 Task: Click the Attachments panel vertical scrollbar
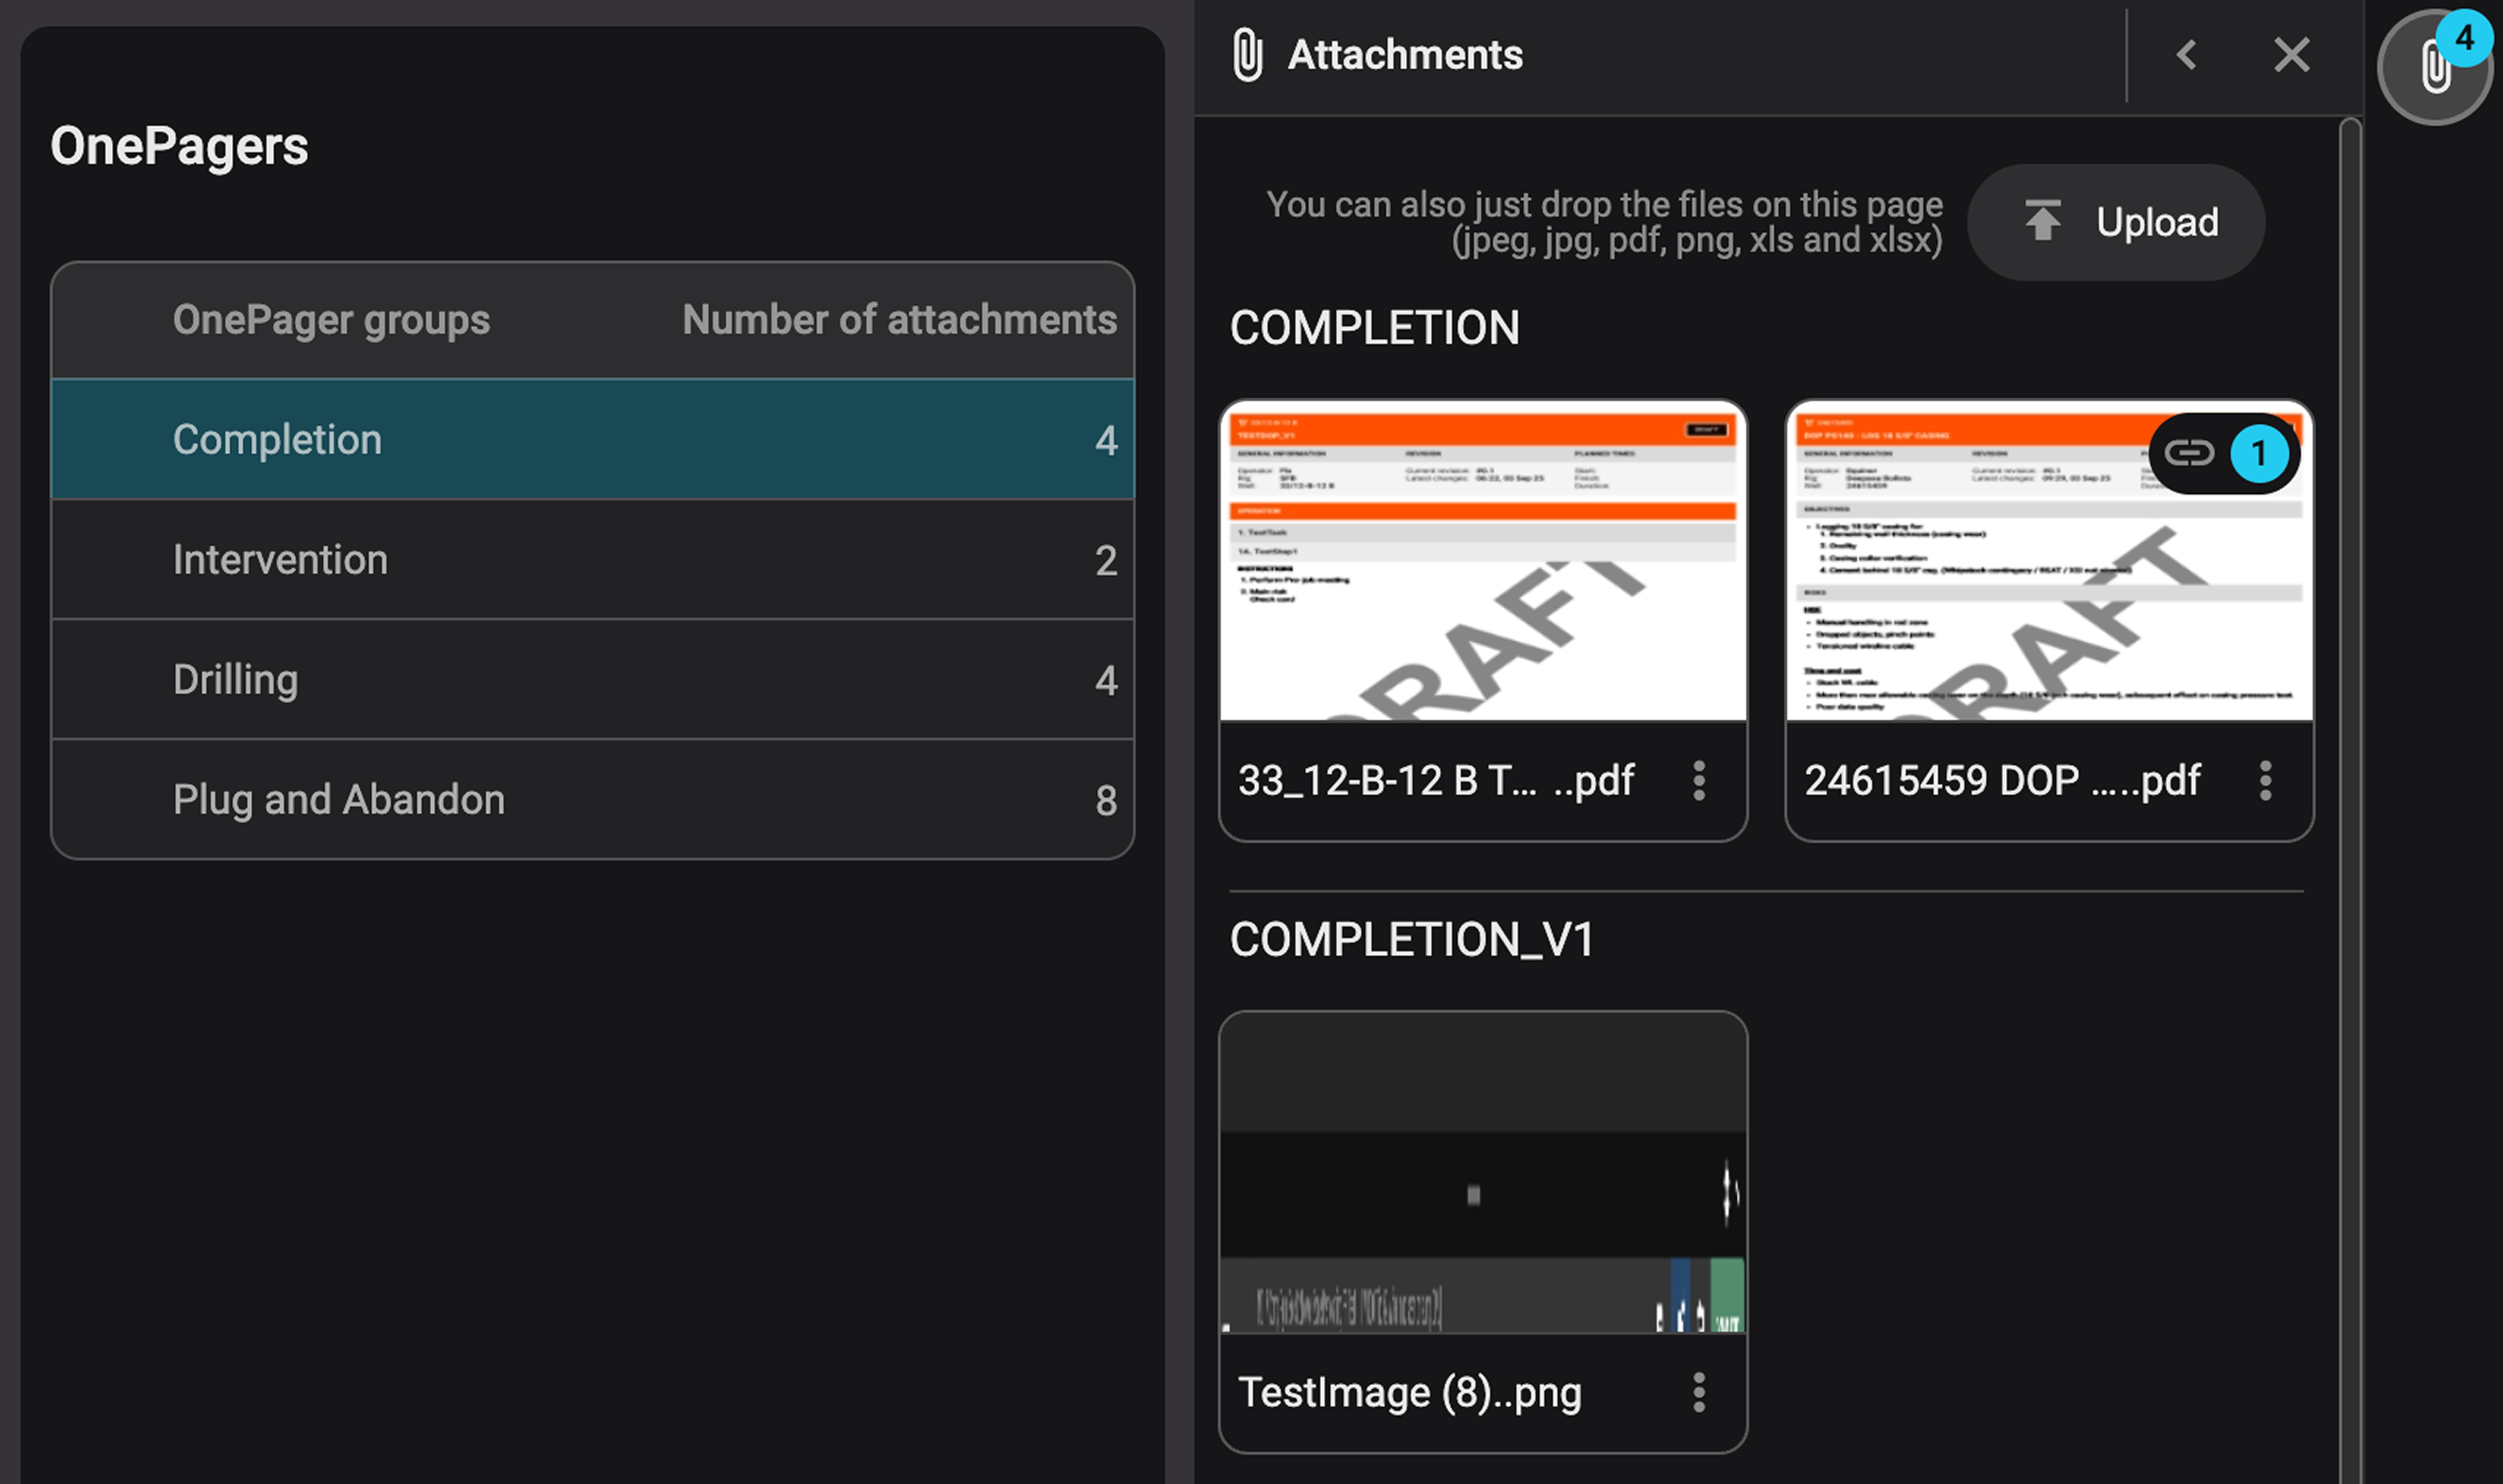coord(2350,700)
